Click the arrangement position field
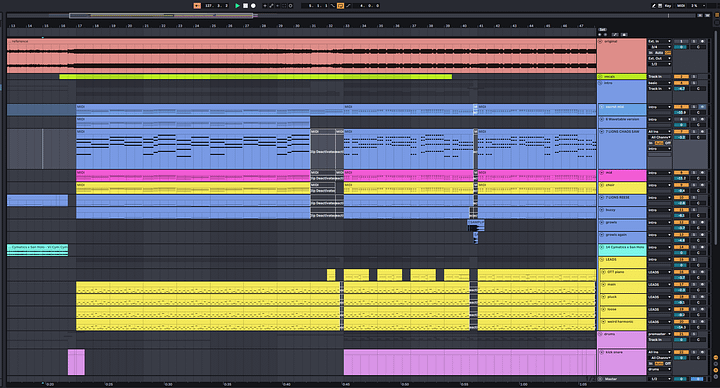 coord(217,6)
